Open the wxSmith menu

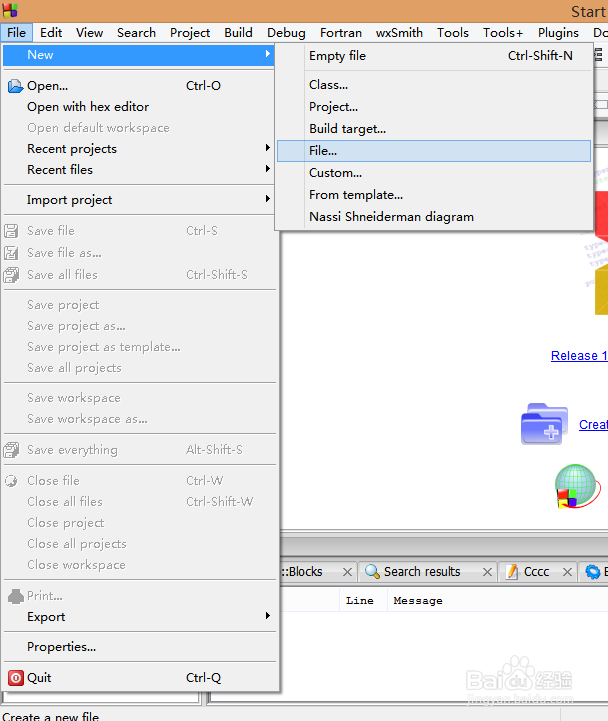pos(399,33)
